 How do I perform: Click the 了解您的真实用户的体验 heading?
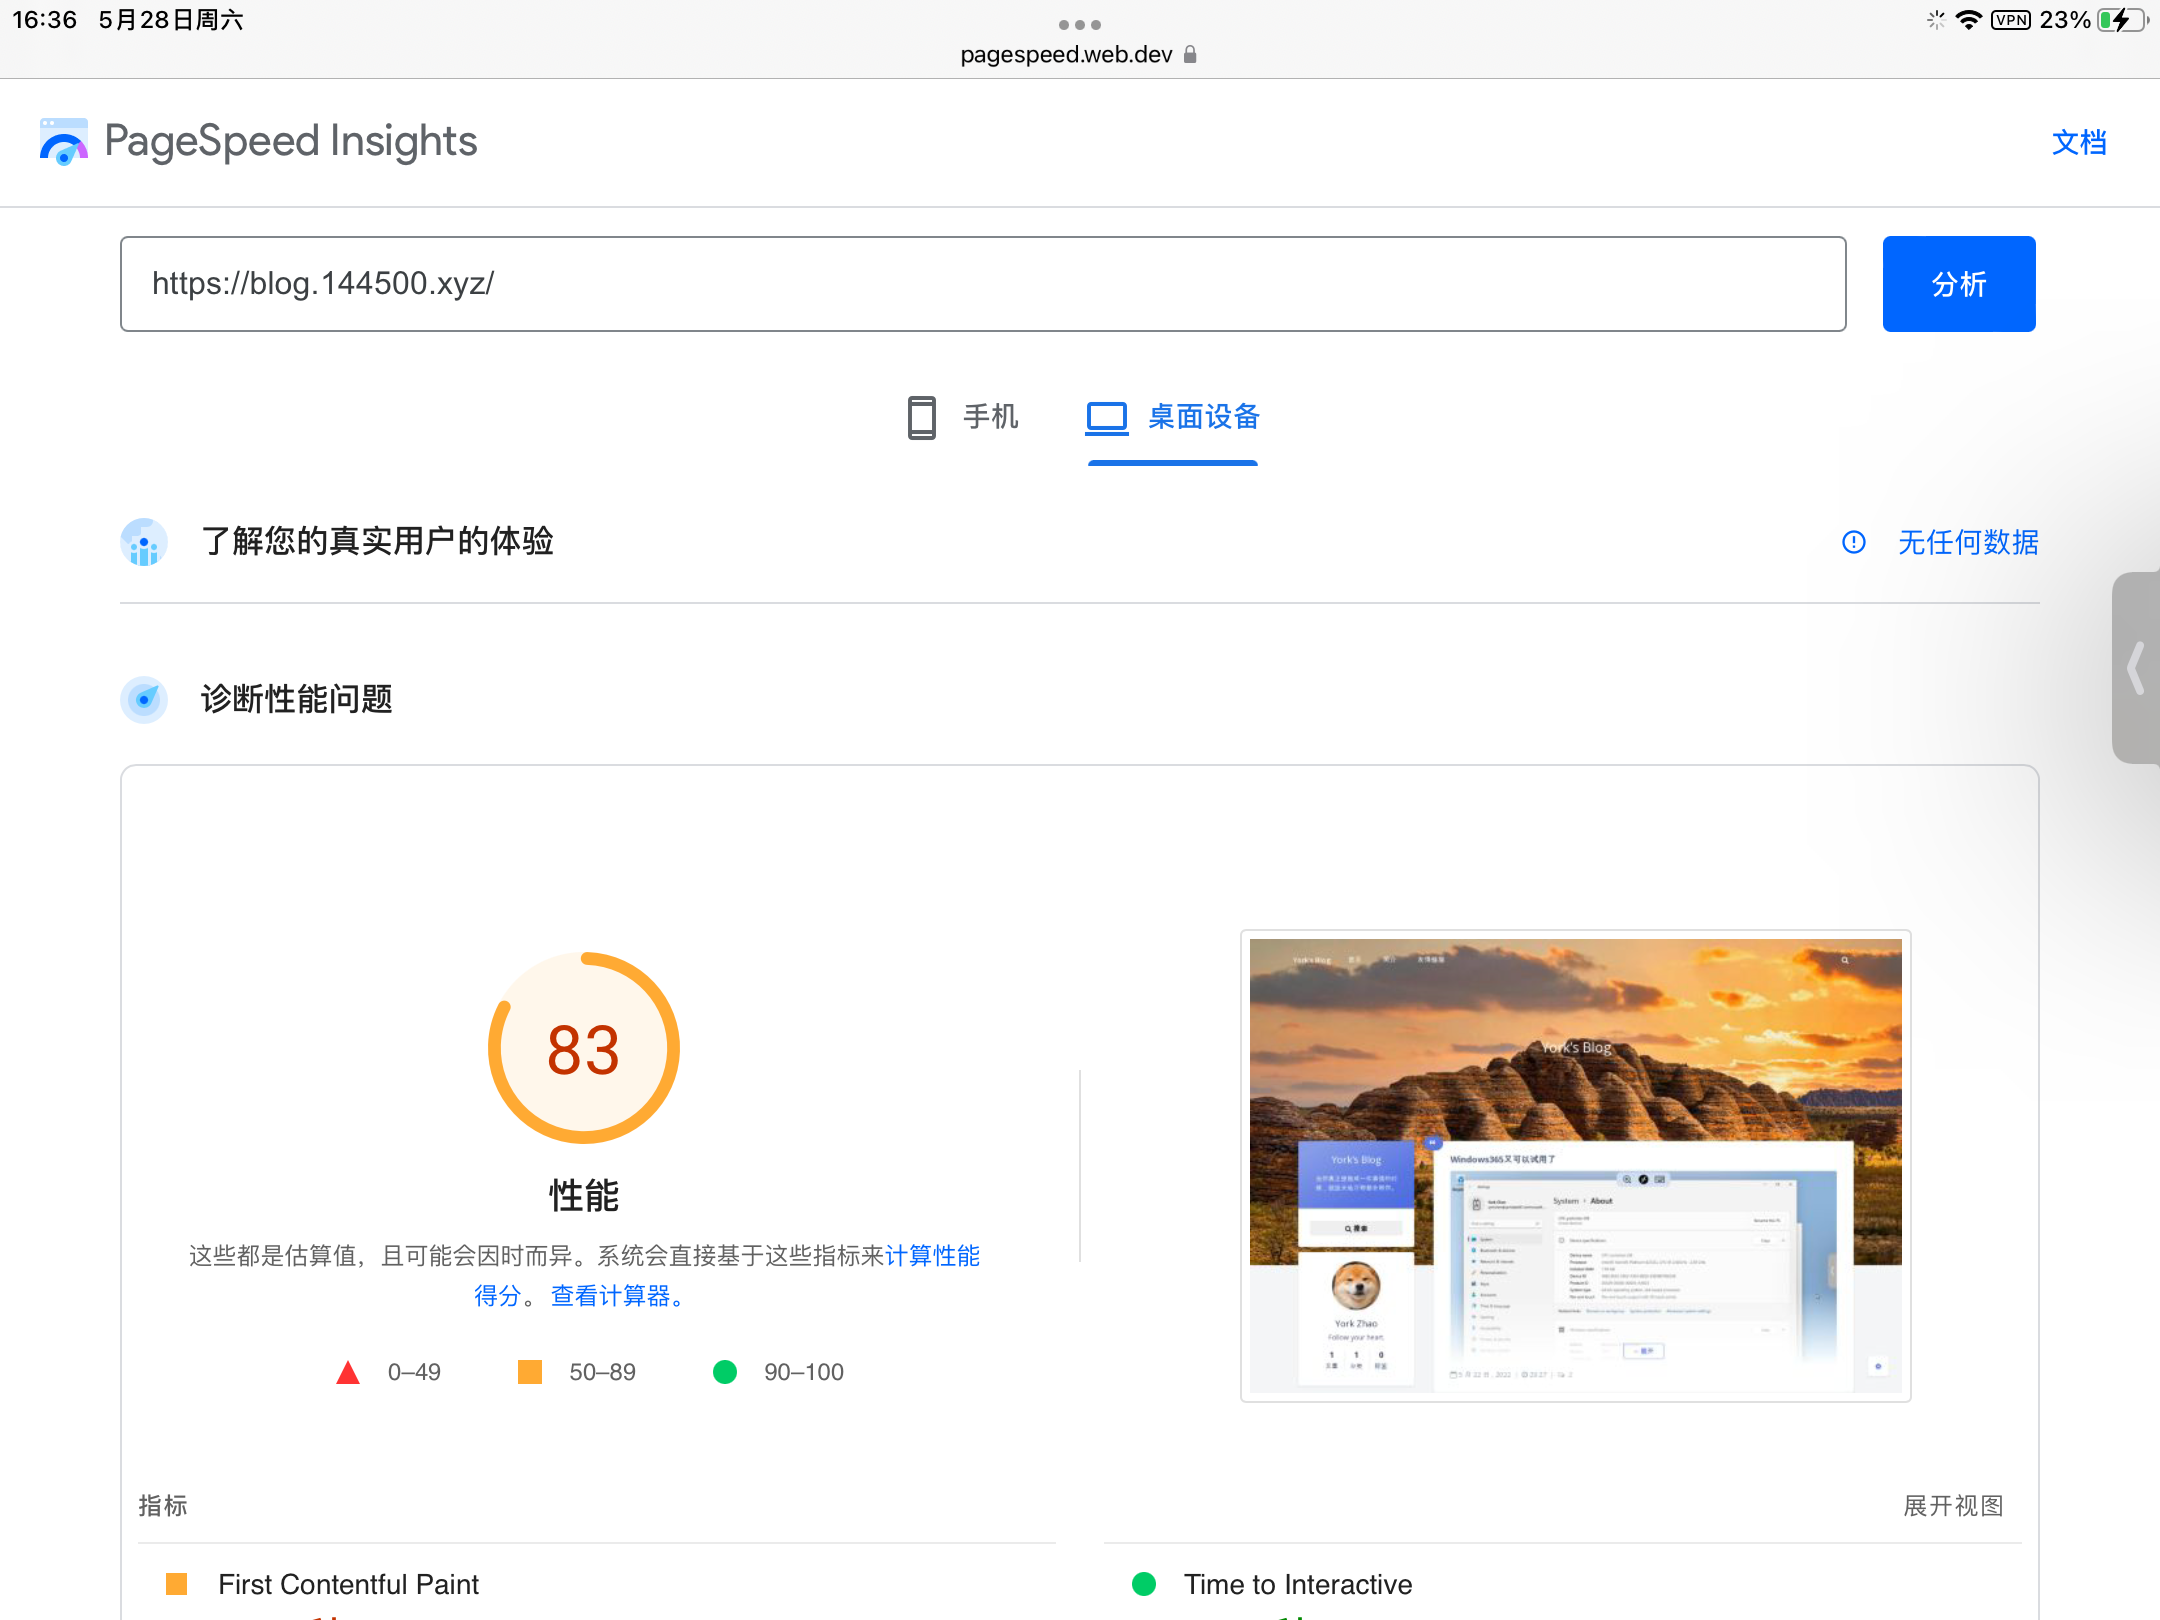[x=377, y=541]
